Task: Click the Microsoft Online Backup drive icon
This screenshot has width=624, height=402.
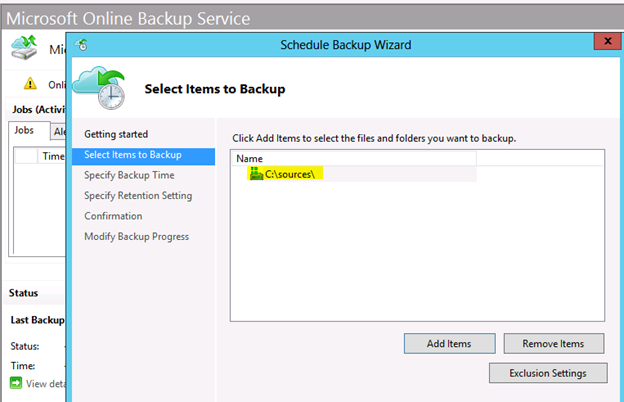Action: tap(24, 48)
